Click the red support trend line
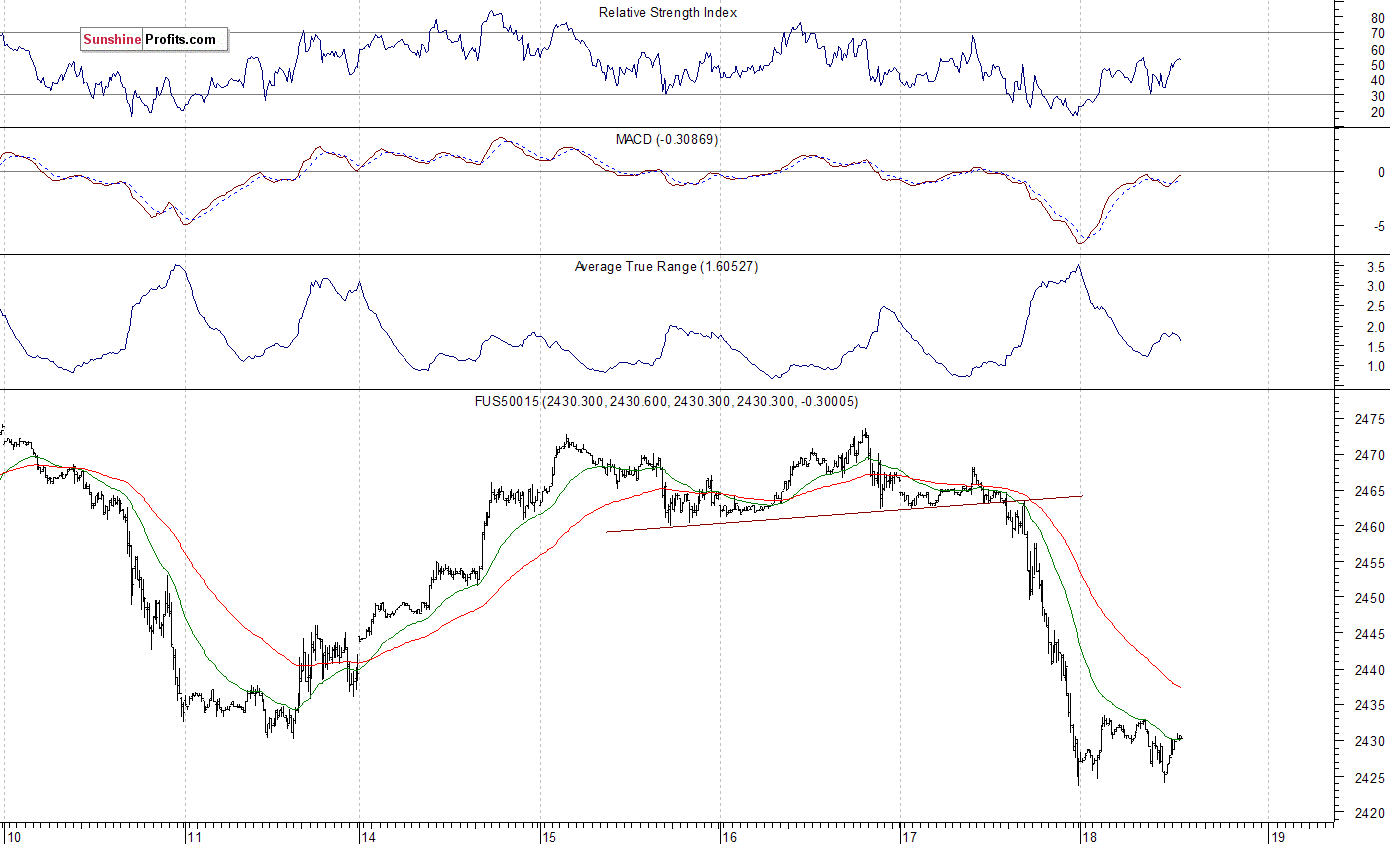Screen dimensions: 1390x844 point(844,513)
